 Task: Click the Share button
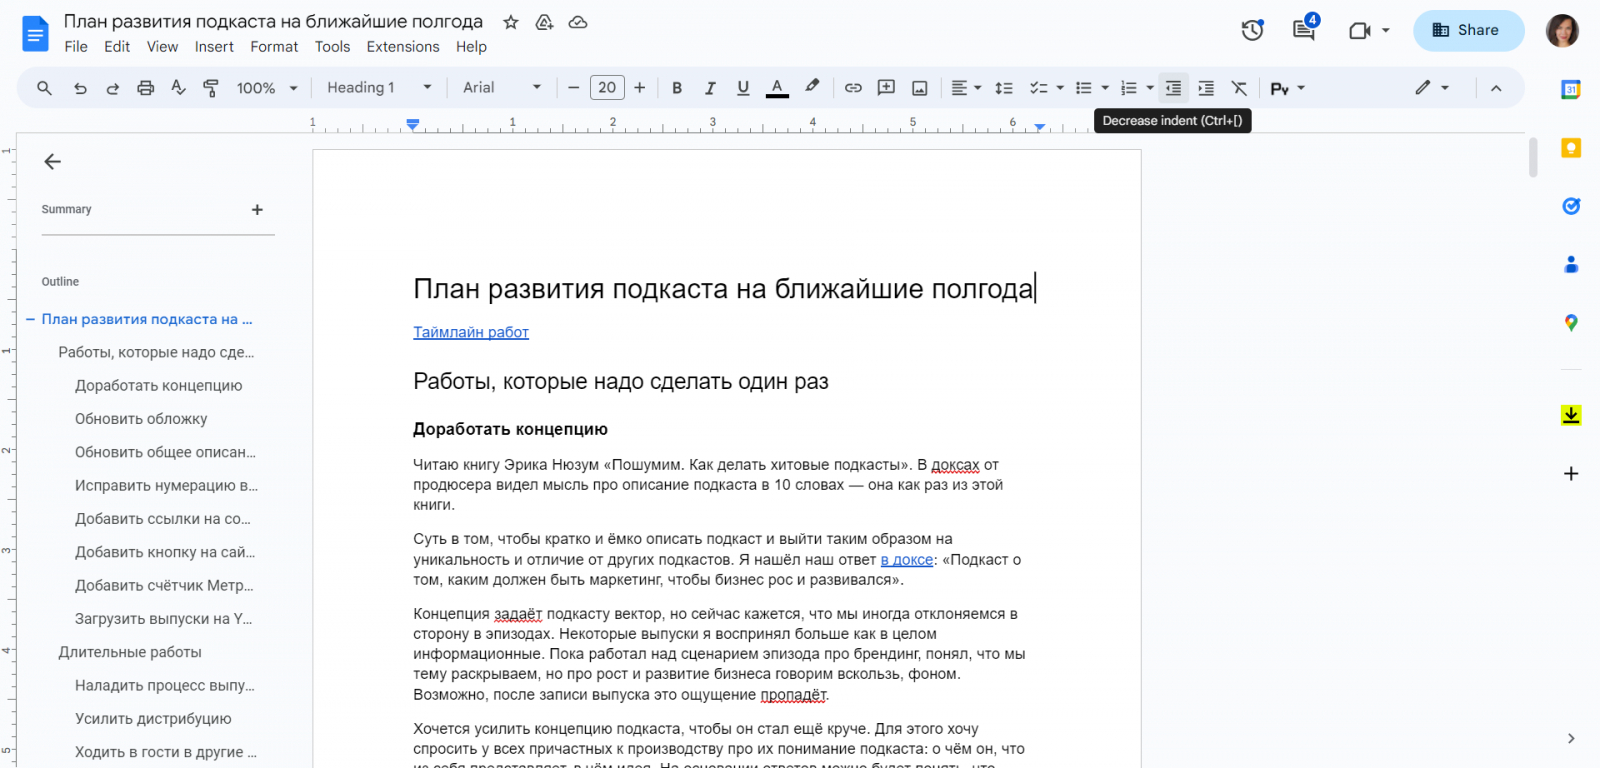tap(1467, 30)
